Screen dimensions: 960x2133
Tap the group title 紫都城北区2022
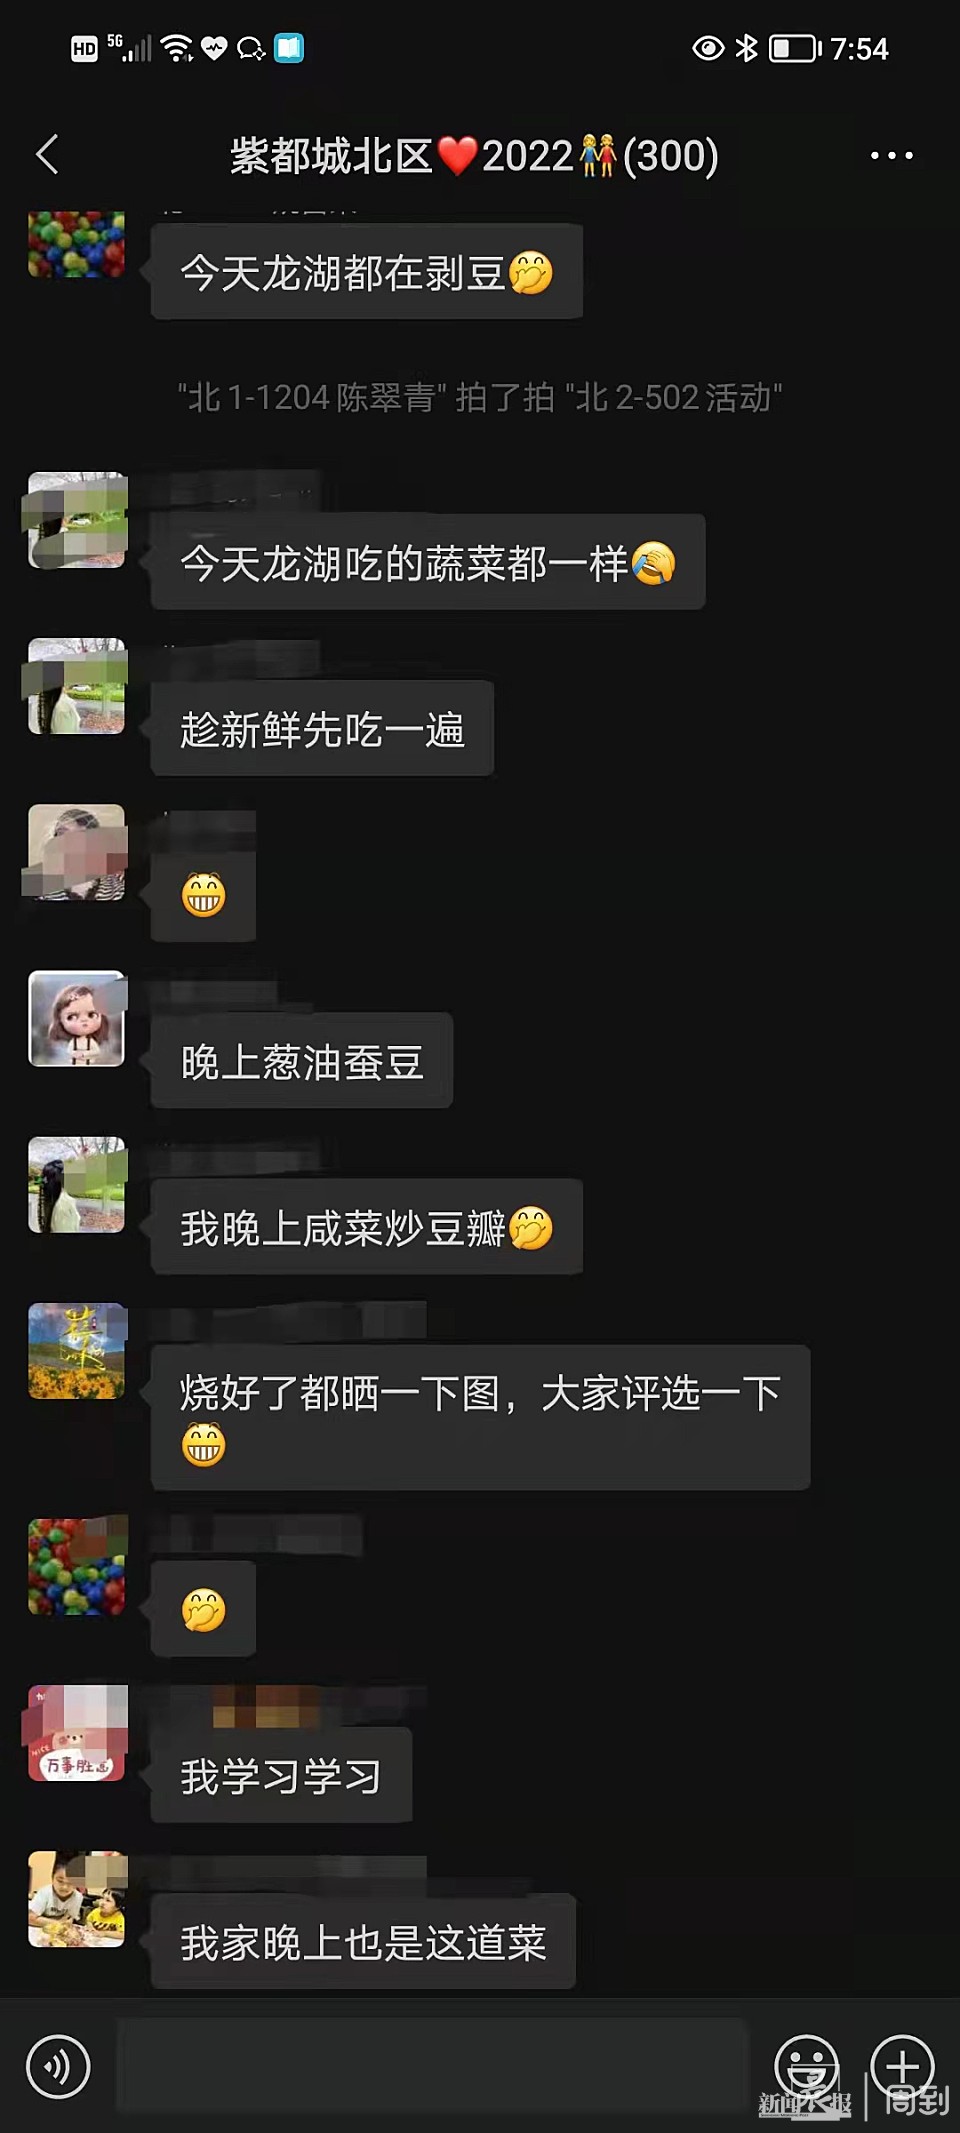click(474, 156)
